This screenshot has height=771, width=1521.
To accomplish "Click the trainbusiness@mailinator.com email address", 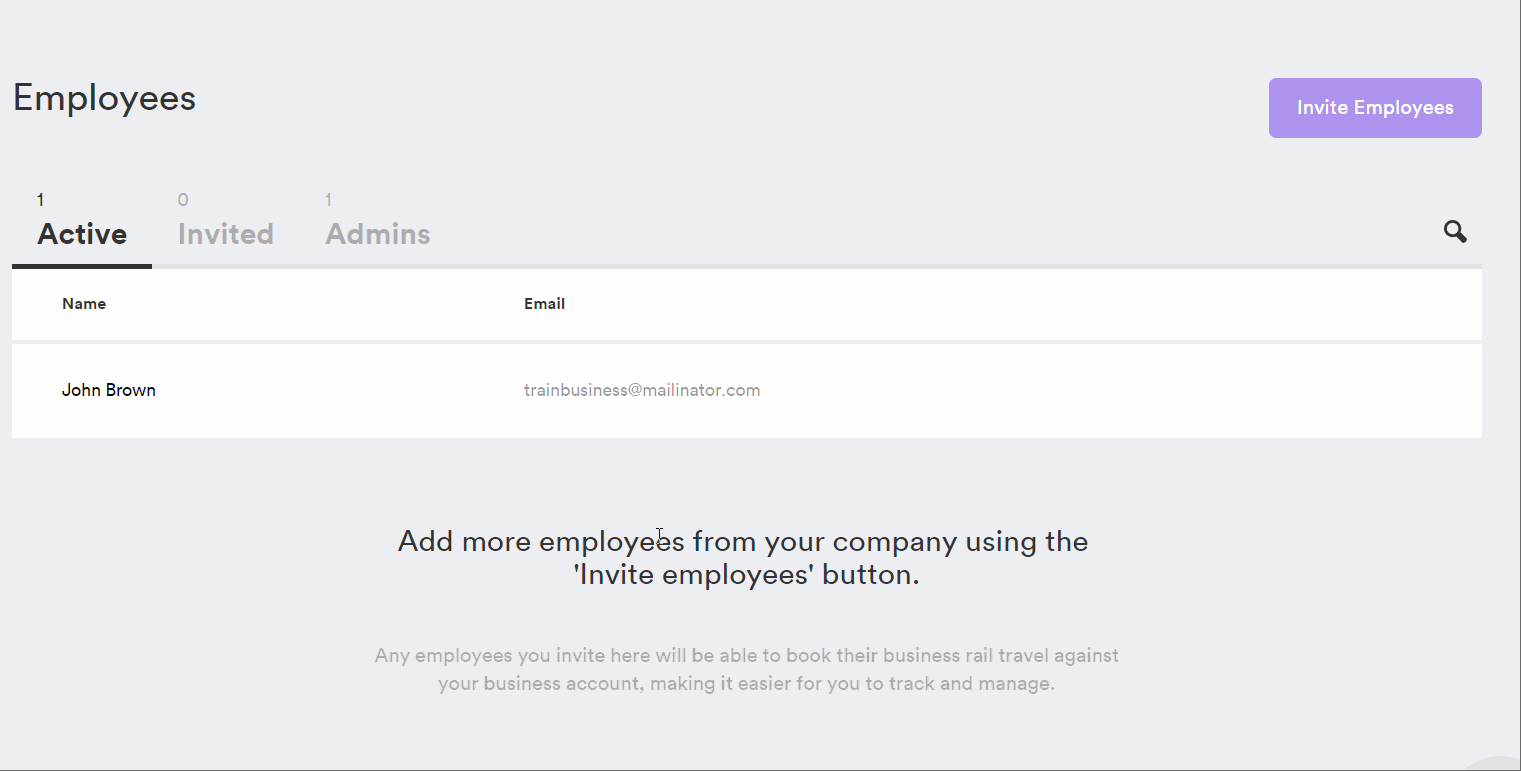I will [642, 390].
